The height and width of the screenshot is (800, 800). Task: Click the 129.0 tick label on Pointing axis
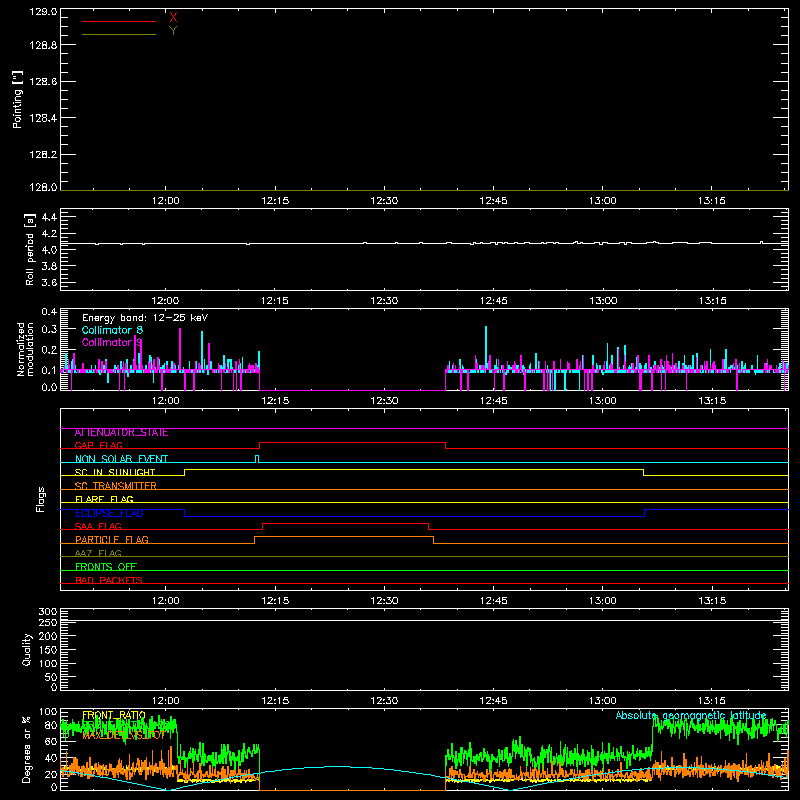pyautogui.click(x=43, y=12)
